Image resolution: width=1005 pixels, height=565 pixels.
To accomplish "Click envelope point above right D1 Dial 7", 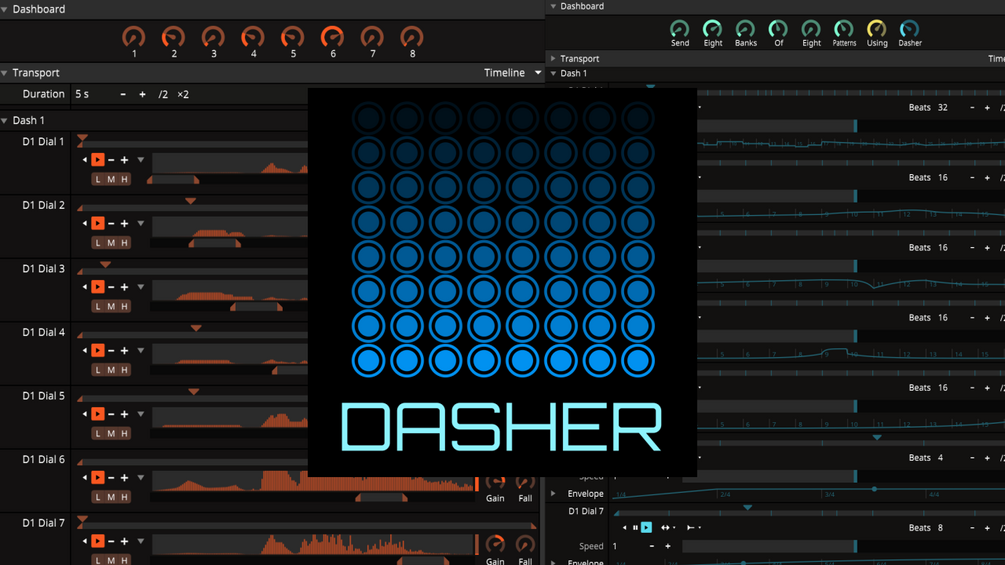I will [x=874, y=489].
